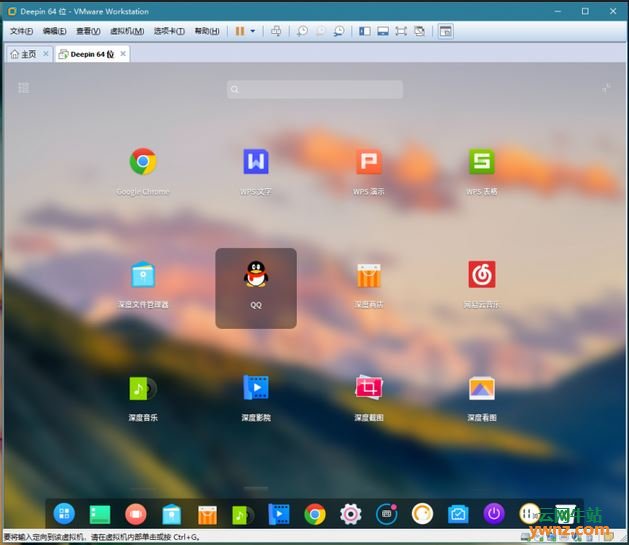Exit fullscreen launcher with corner icon
The height and width of the screenshot is (545, 629).
[x=606, y=87]
